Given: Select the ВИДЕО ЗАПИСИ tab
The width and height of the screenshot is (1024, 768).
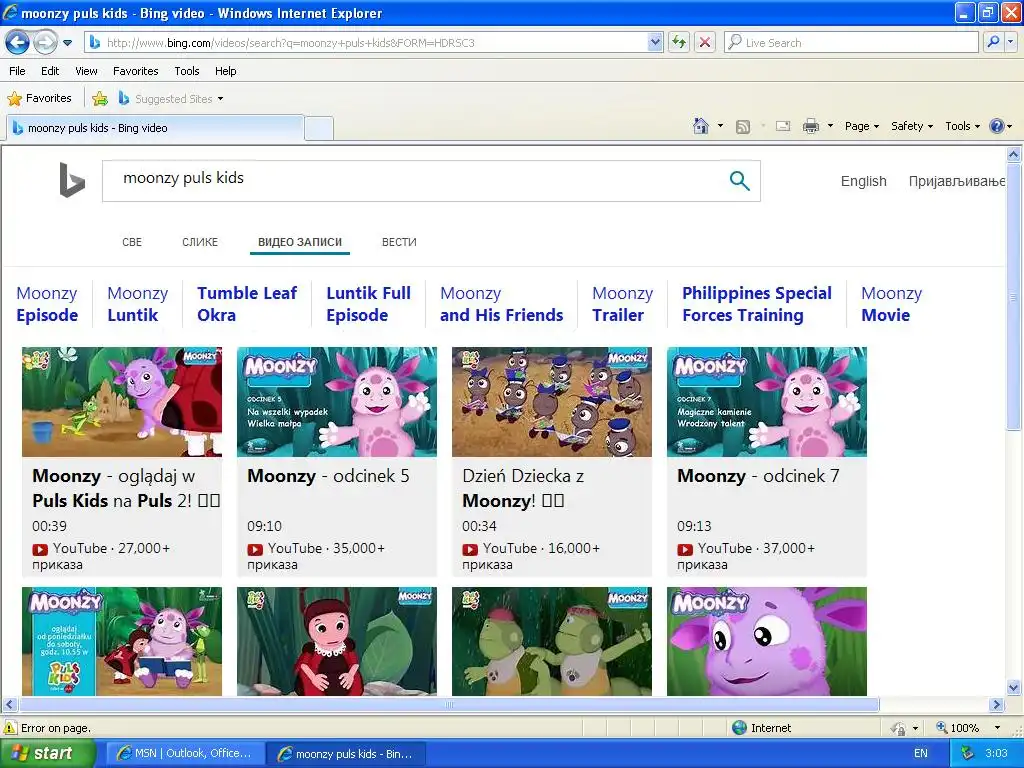Looking at the screenshot, I should point(300,242).
